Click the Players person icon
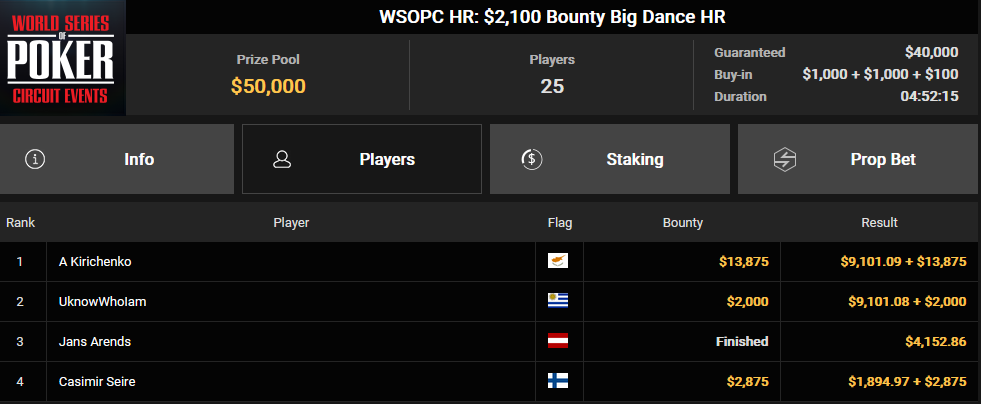 282,159
